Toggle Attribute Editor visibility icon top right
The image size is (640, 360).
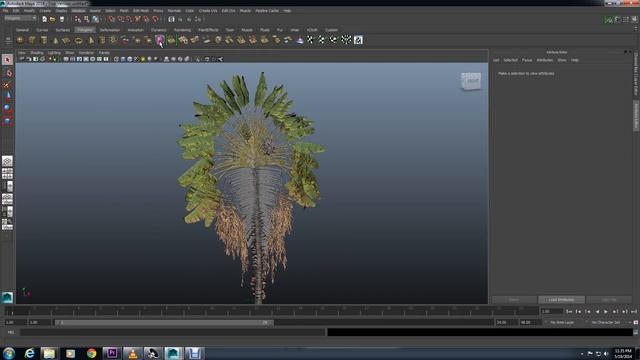point(618,19)
